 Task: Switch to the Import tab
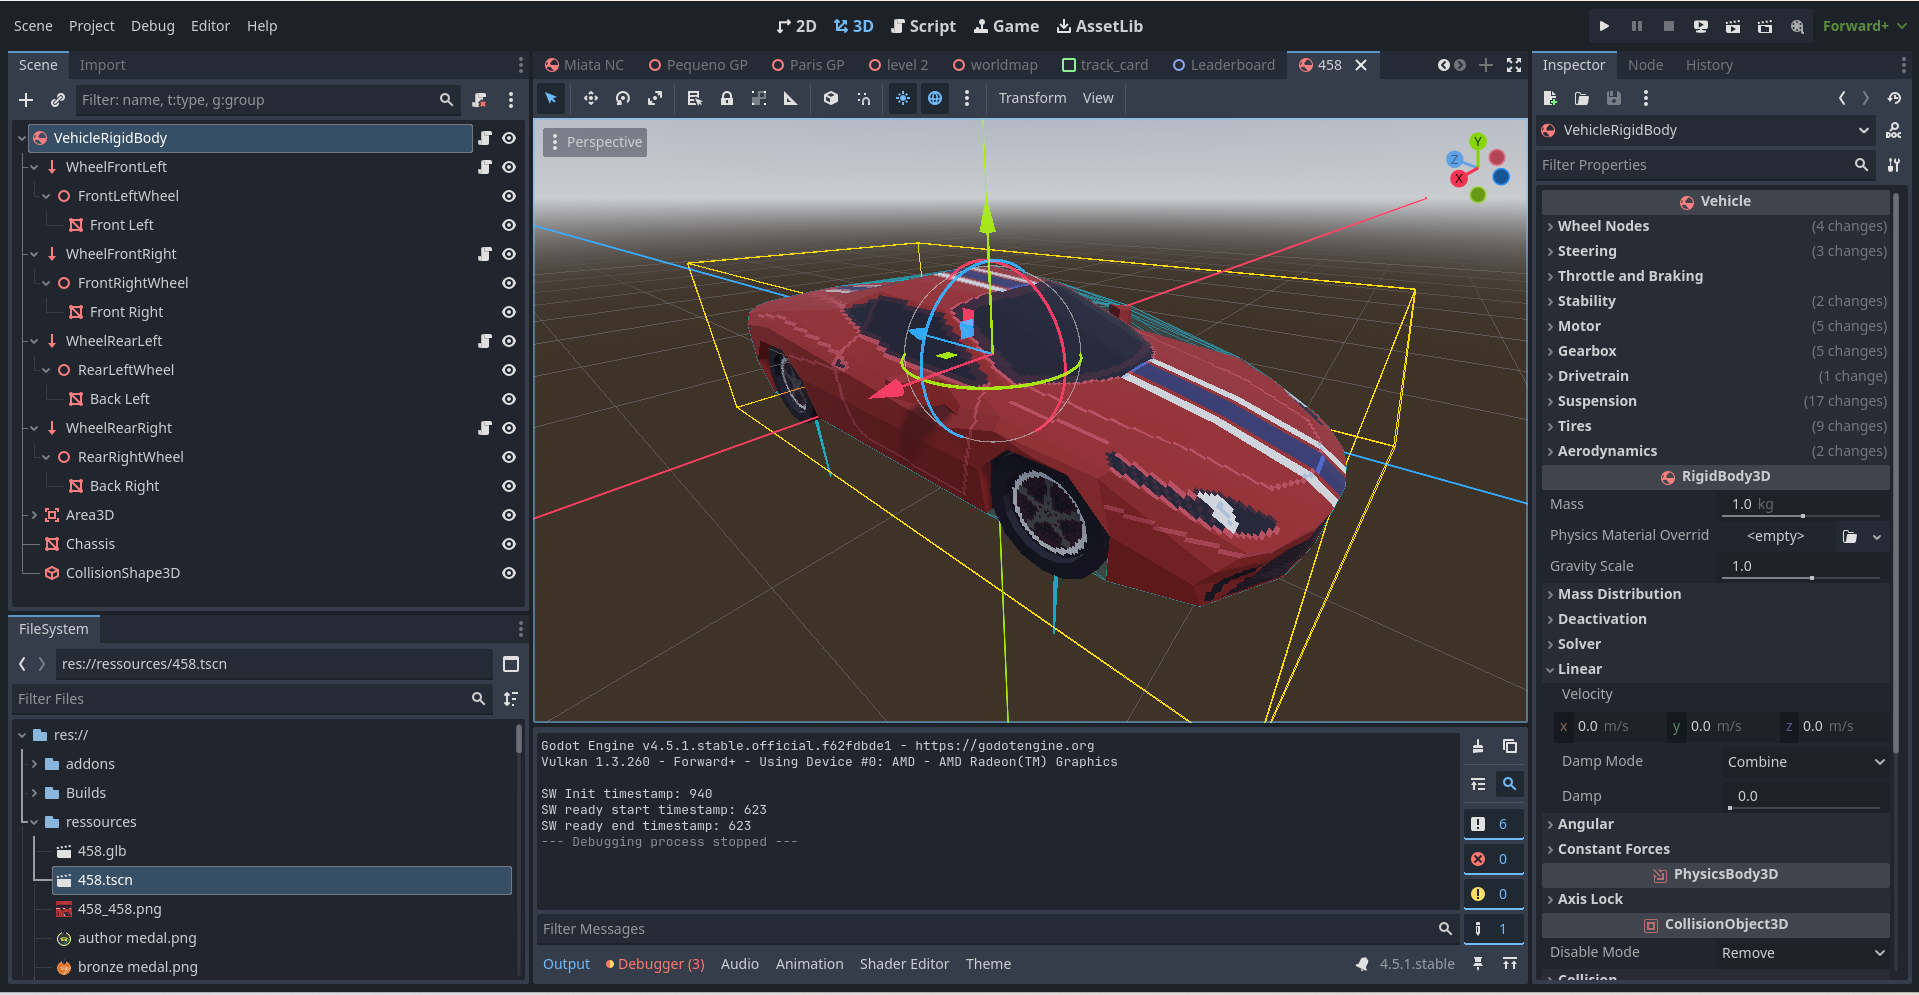[x=103, y=65]
